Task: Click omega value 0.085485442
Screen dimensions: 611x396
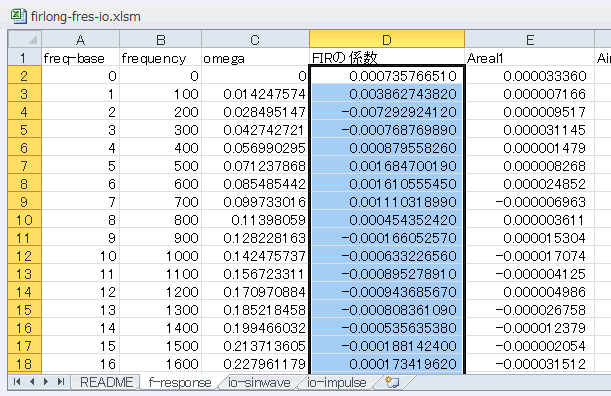Action: pos(255,184)
